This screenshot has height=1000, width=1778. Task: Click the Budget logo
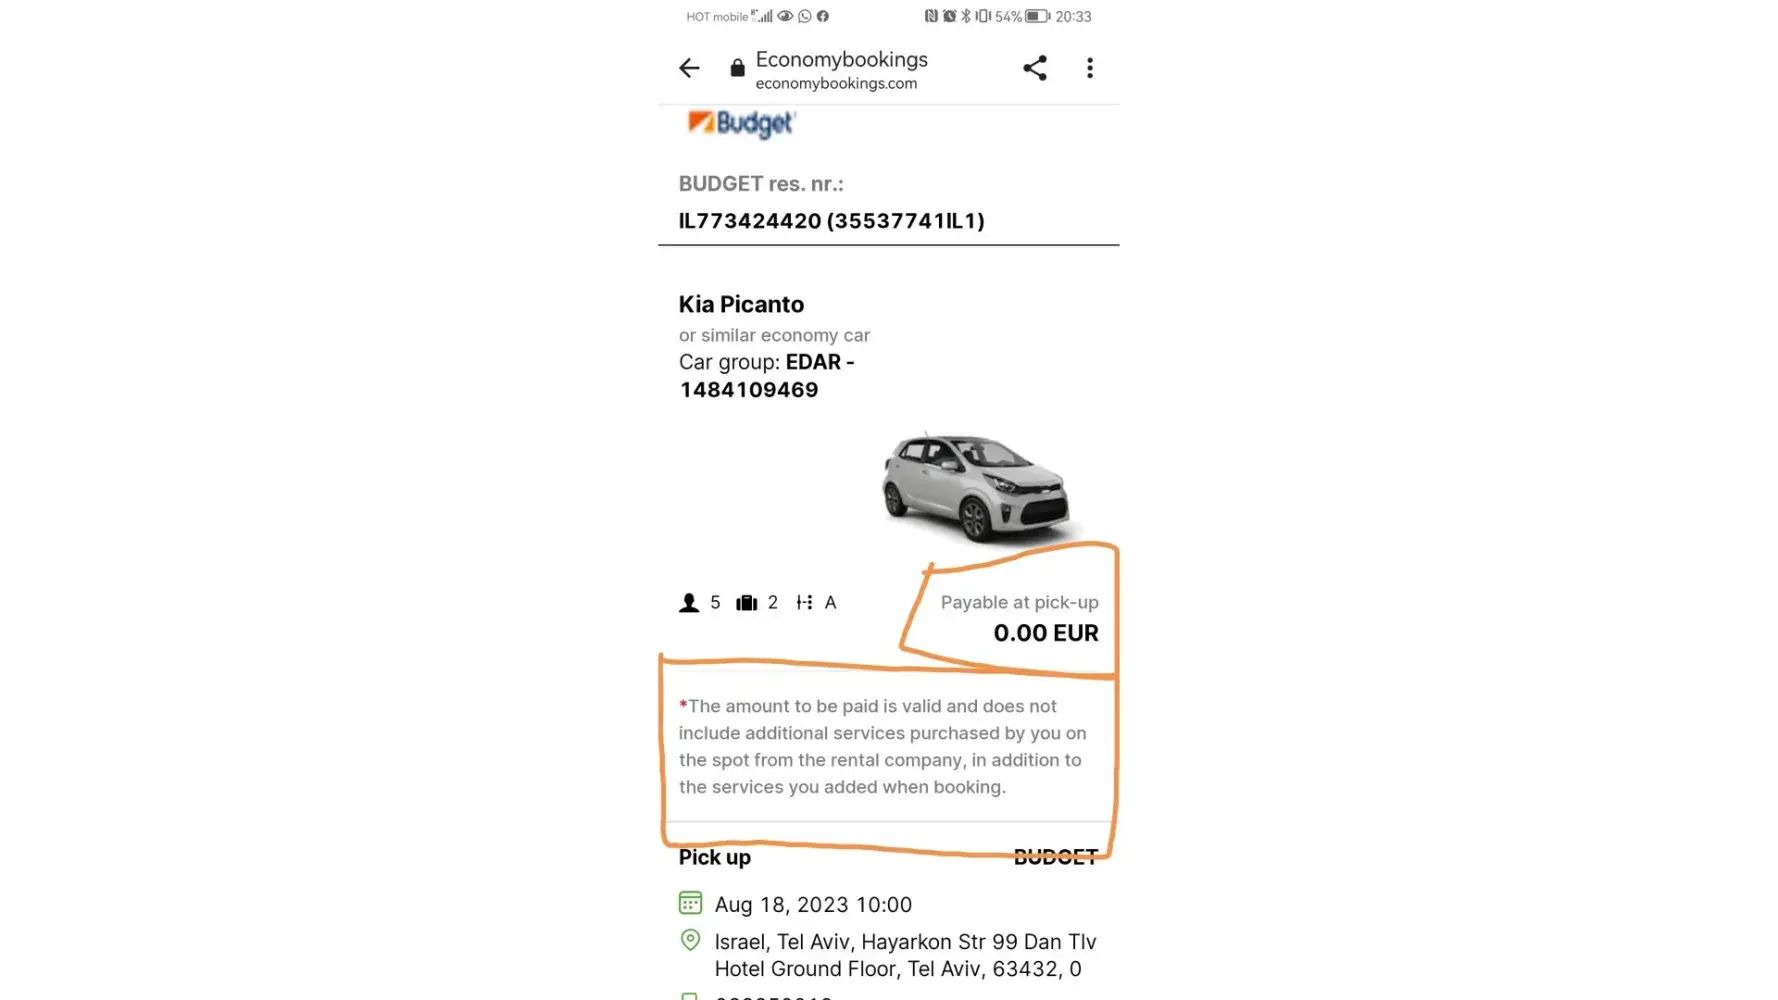point(741,124)
